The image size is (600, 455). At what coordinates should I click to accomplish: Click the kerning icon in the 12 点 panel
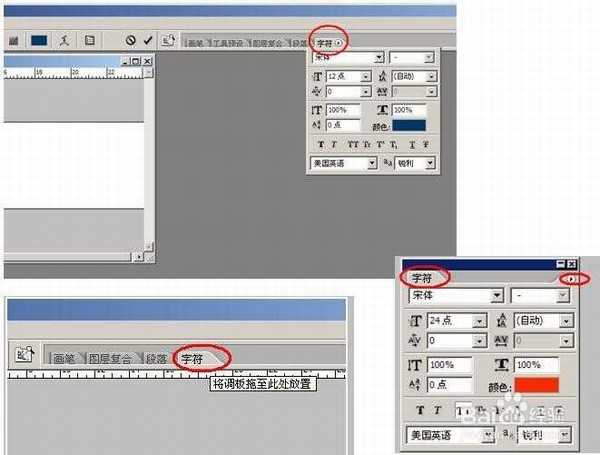click(x=317, y=91)
